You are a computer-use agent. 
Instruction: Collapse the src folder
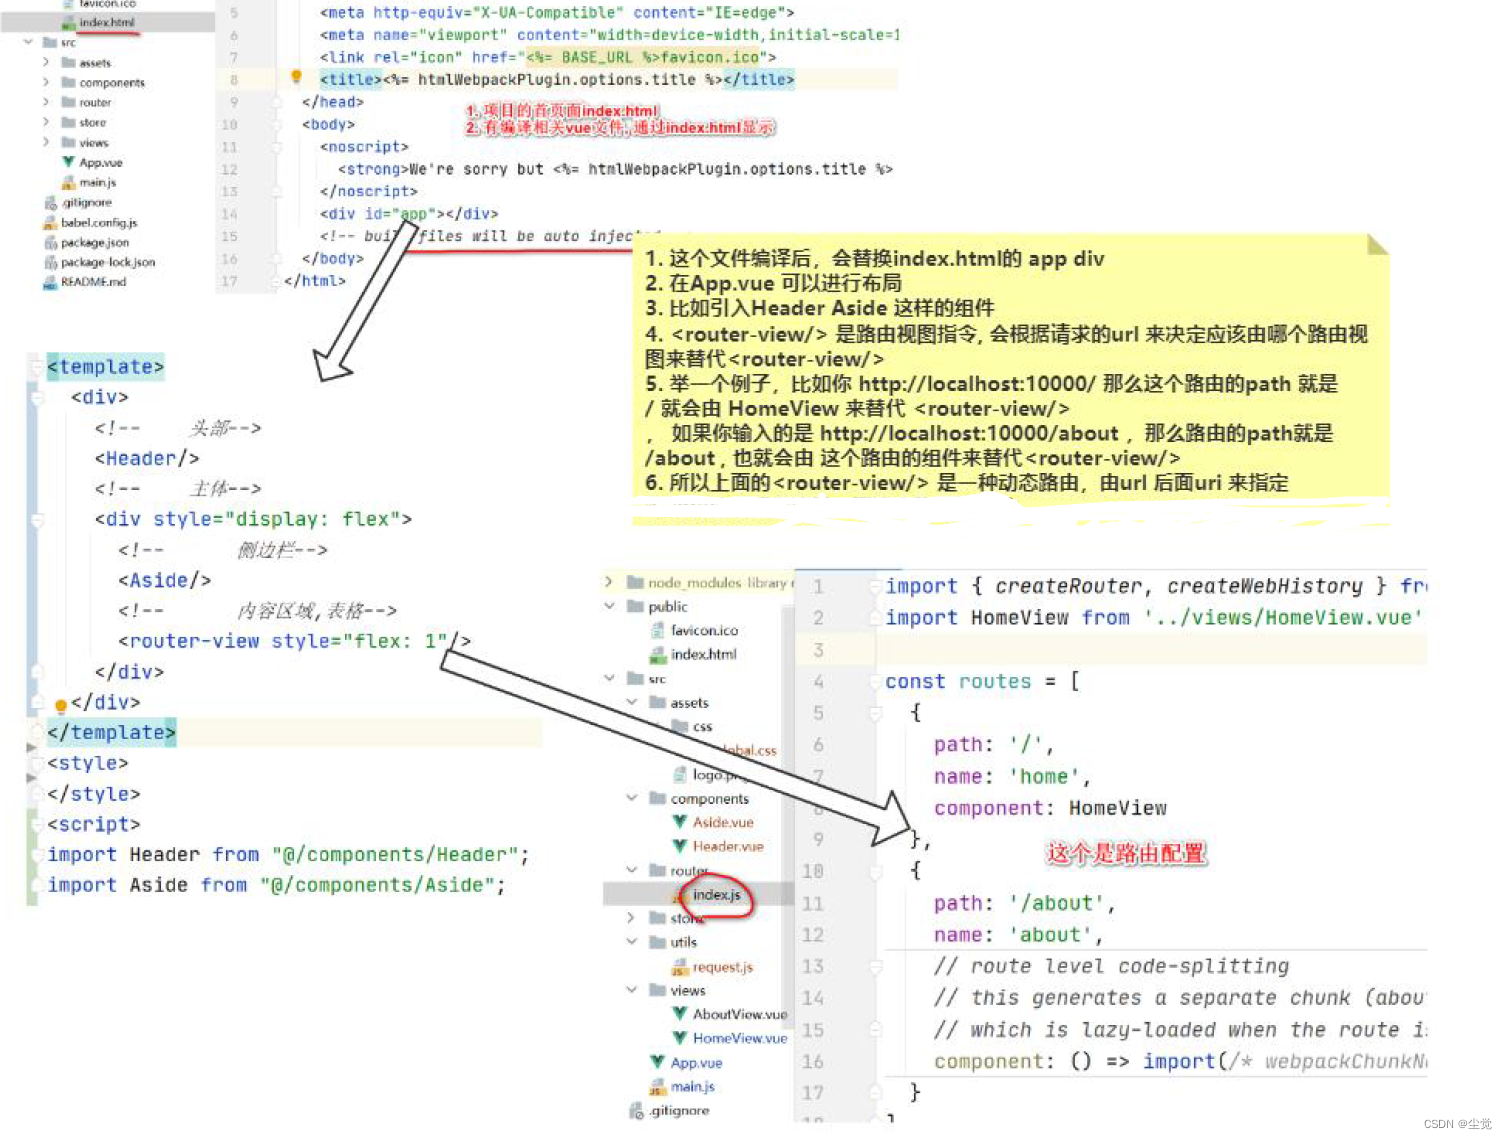[x=28, y=42]
